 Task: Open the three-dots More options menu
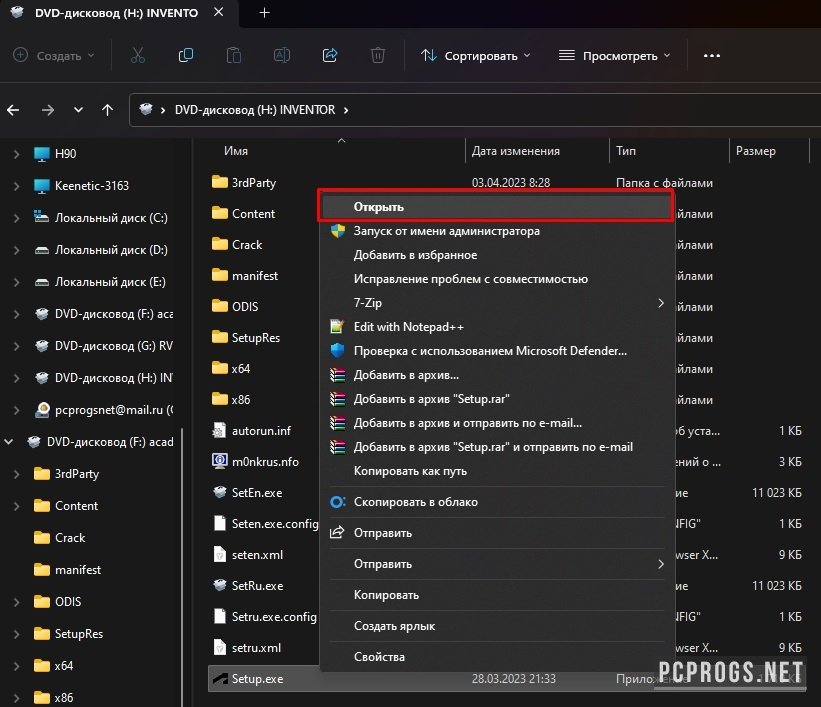(x=712, y=56)
